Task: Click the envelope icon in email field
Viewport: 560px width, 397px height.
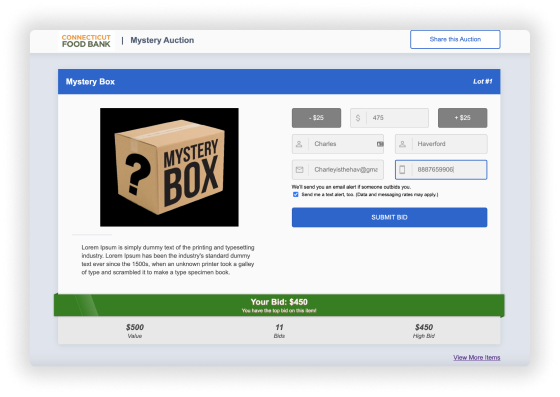Action: pos(300,170)
